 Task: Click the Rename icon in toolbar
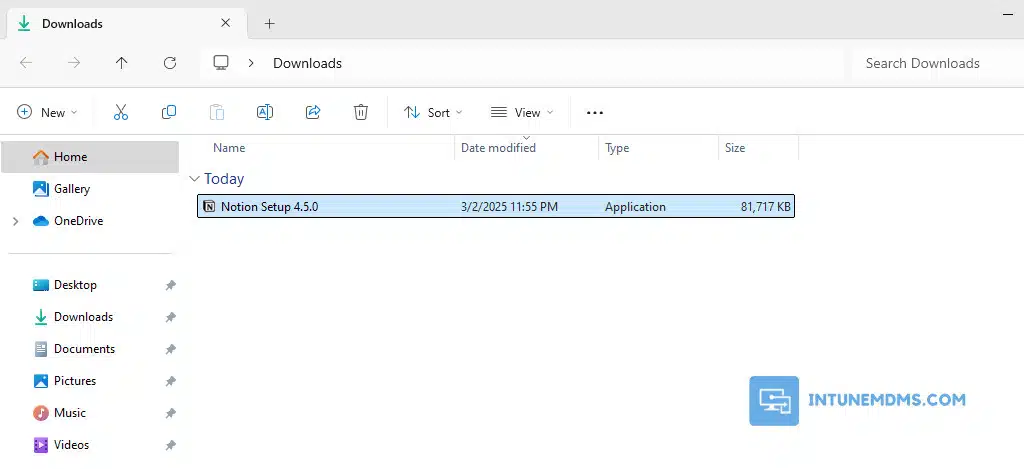(x=265, y=113)
